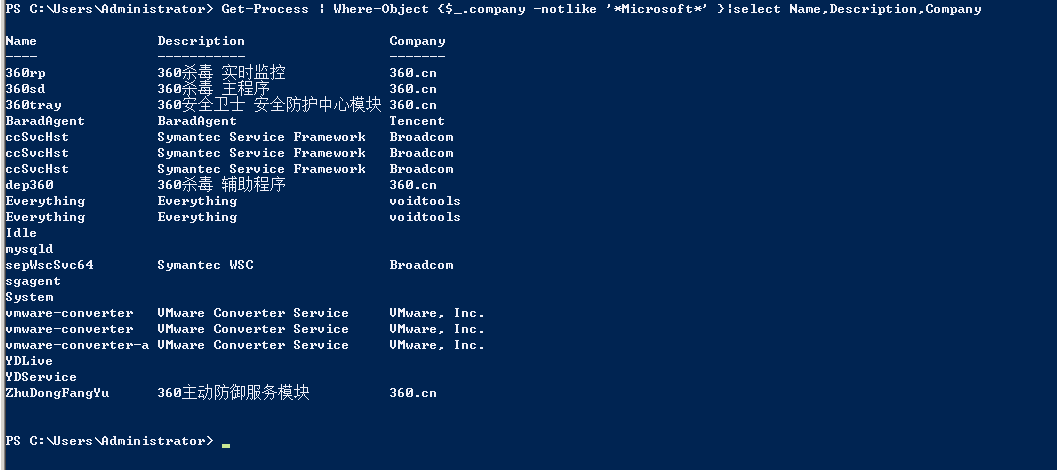Click the Idle process entry
Screen dimensions: 1057x470
click(21, 233)
